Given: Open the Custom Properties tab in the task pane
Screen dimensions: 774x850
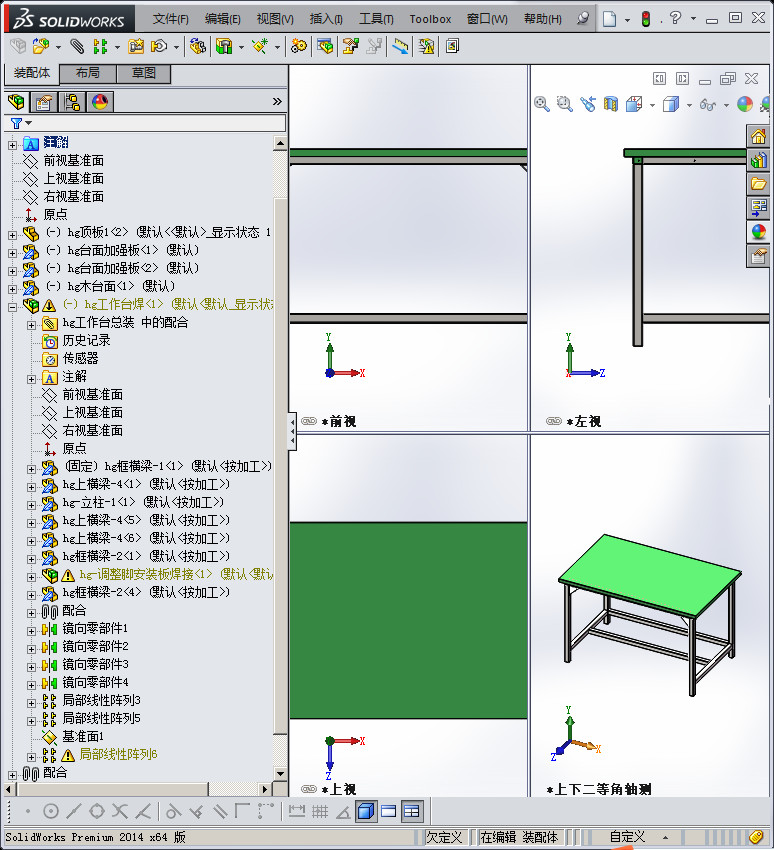Looking at the screenshot, I should [758, 255].
